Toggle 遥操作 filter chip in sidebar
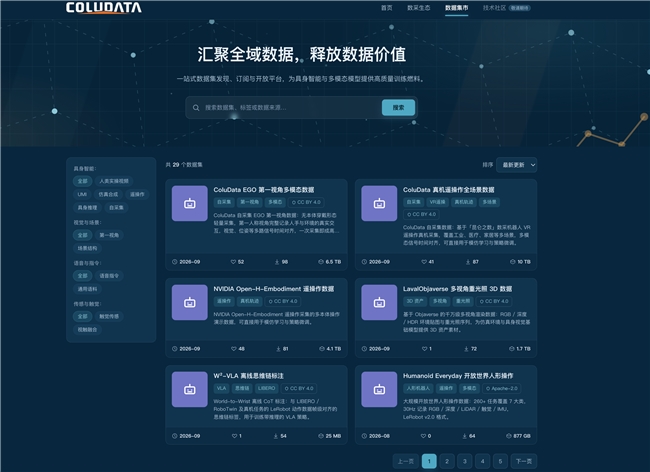Image resolution: width=650 pixels, height=472 pixels. pyautogui.click(x=137, y=194)
